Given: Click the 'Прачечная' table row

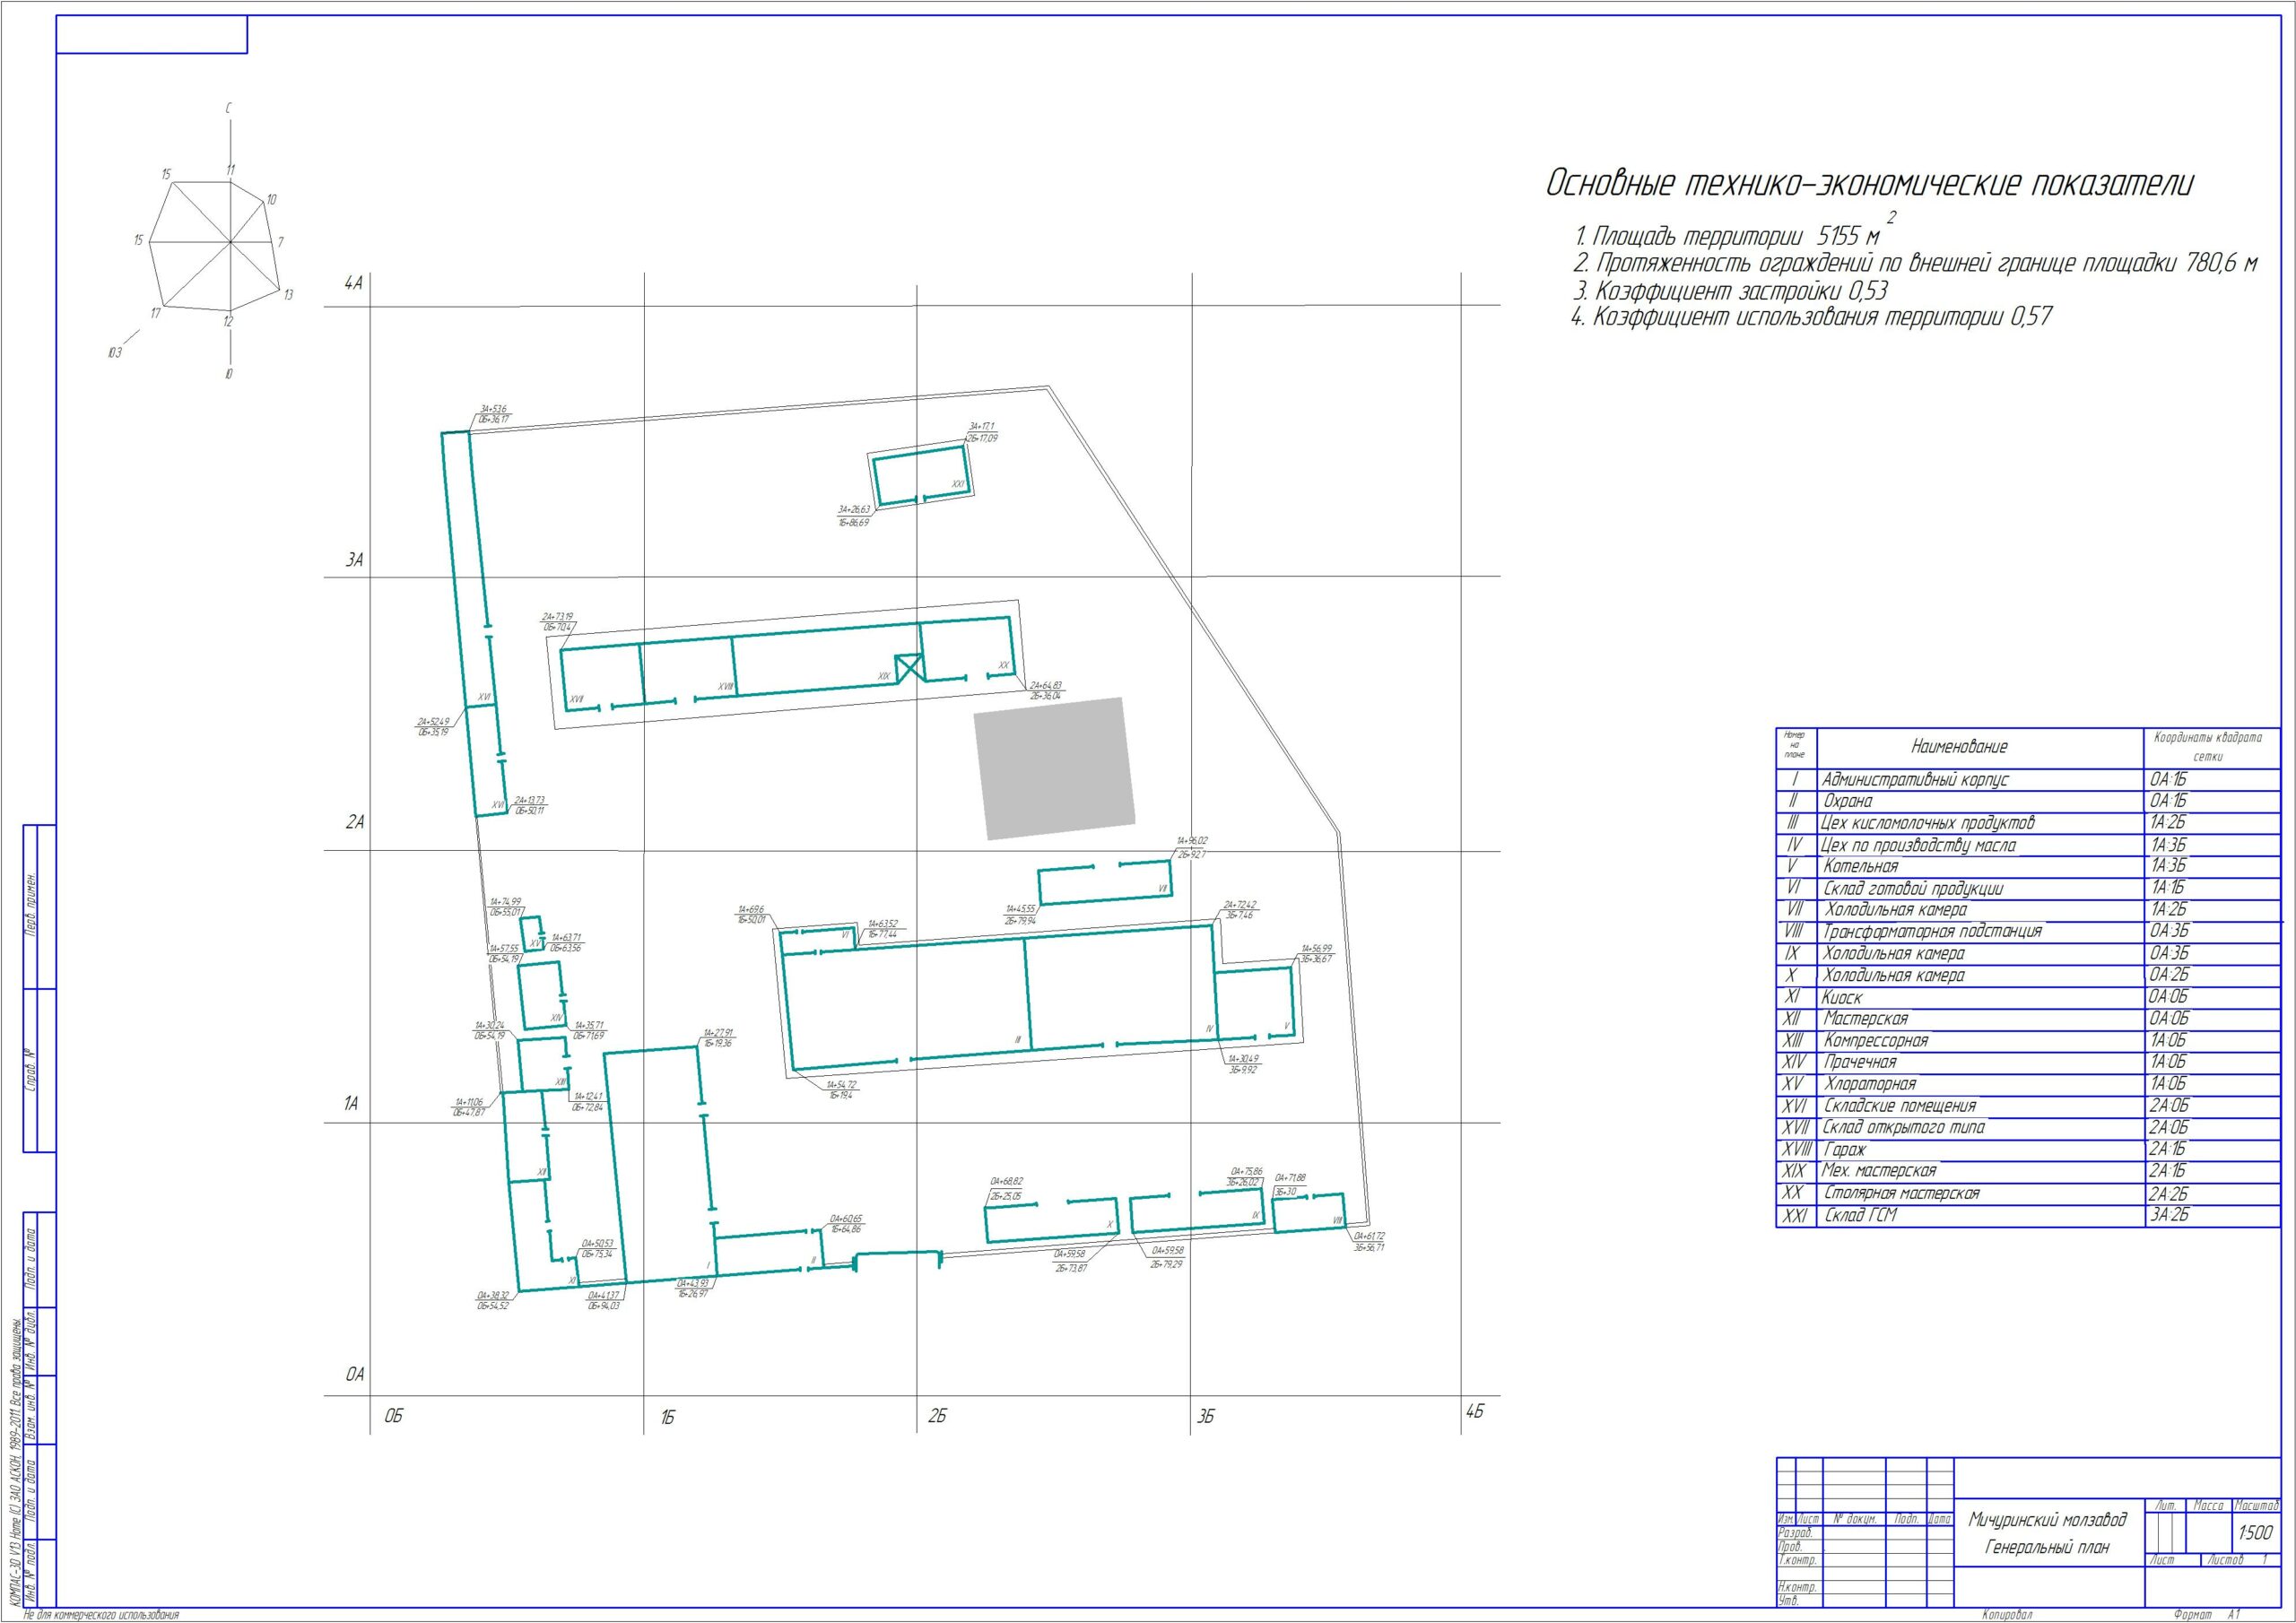Looking at the screenshot, I should [2028, 1062].
